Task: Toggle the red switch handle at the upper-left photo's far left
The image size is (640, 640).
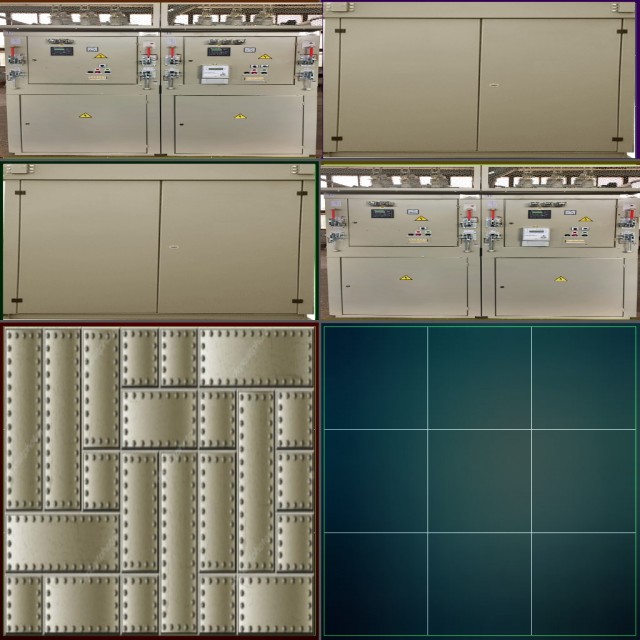Action: click(x=15, y=52)
